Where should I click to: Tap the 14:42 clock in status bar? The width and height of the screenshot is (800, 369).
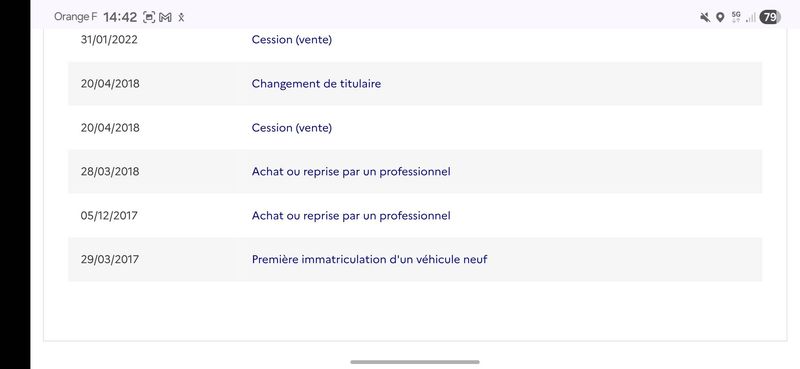click(x=120, y=17)
